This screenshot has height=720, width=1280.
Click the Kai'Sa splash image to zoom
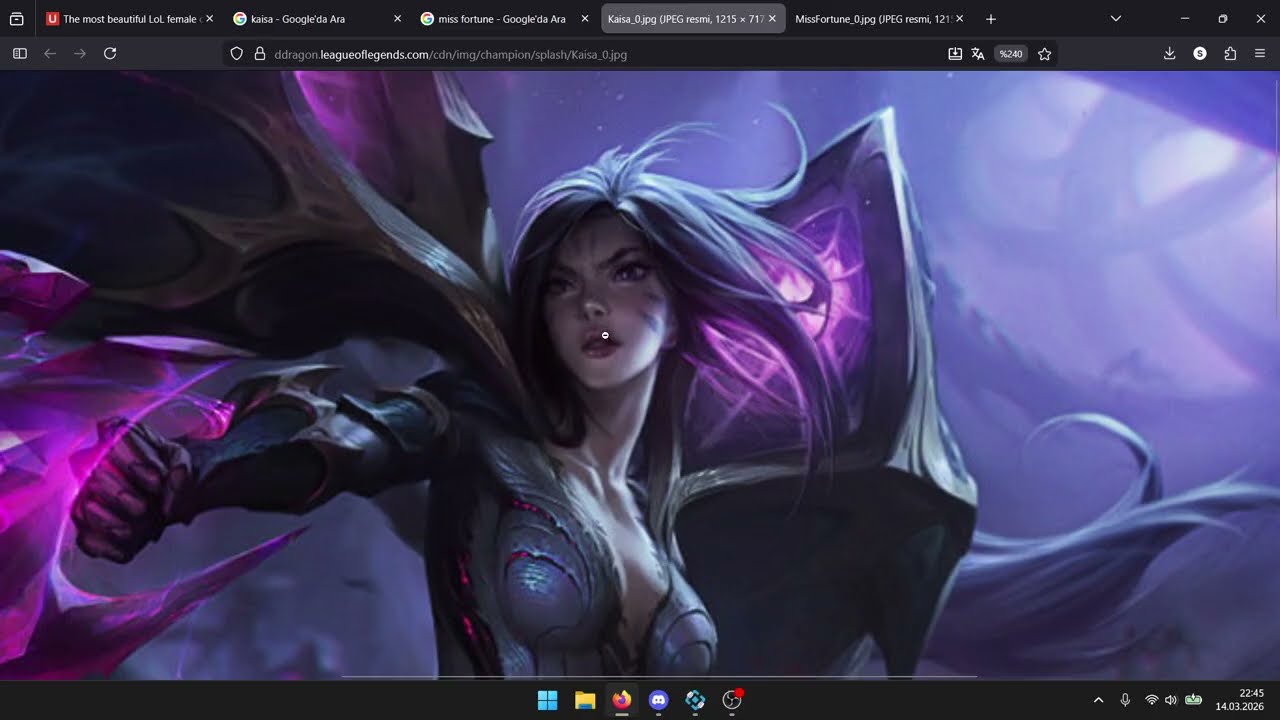pyautogui.click(x=640, y=375)
